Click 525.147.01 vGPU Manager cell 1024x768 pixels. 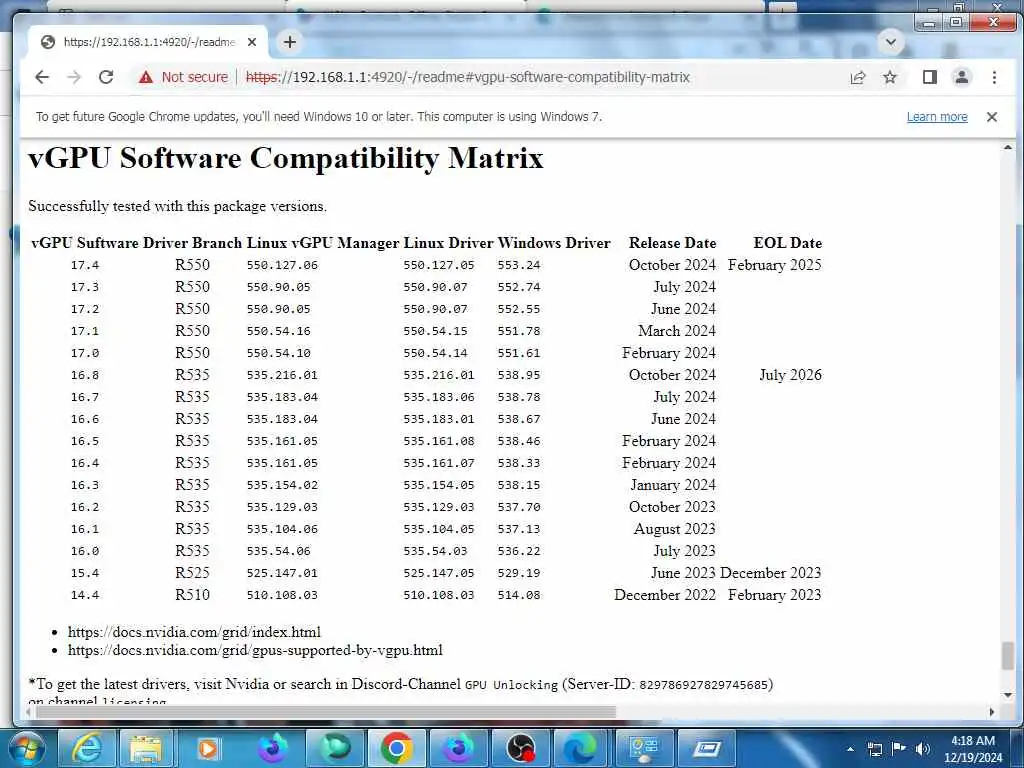[x=282, y=573]
